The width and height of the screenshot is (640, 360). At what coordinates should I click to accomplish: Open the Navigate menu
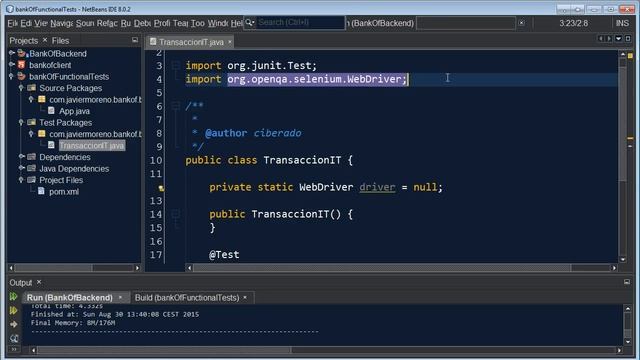tap(62, 23)
